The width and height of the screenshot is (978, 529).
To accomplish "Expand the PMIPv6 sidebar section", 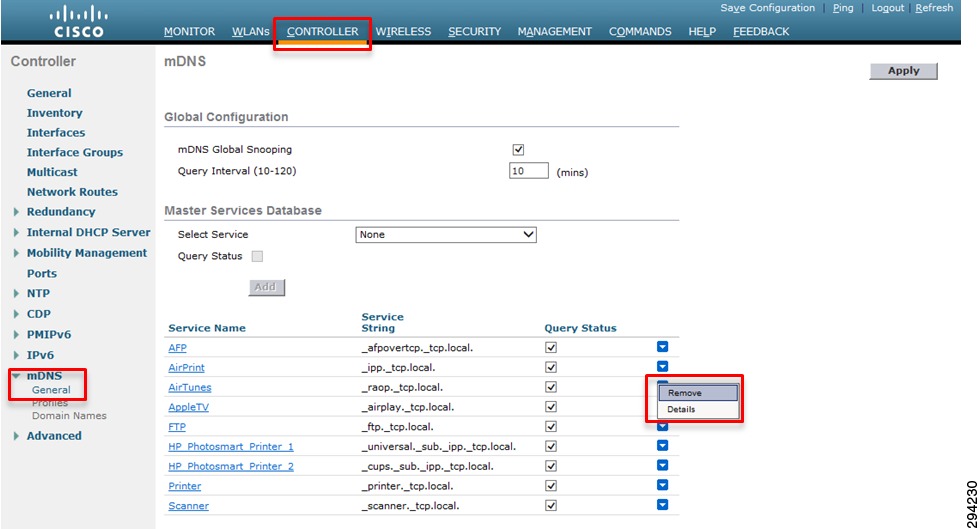I will [16, 335].
